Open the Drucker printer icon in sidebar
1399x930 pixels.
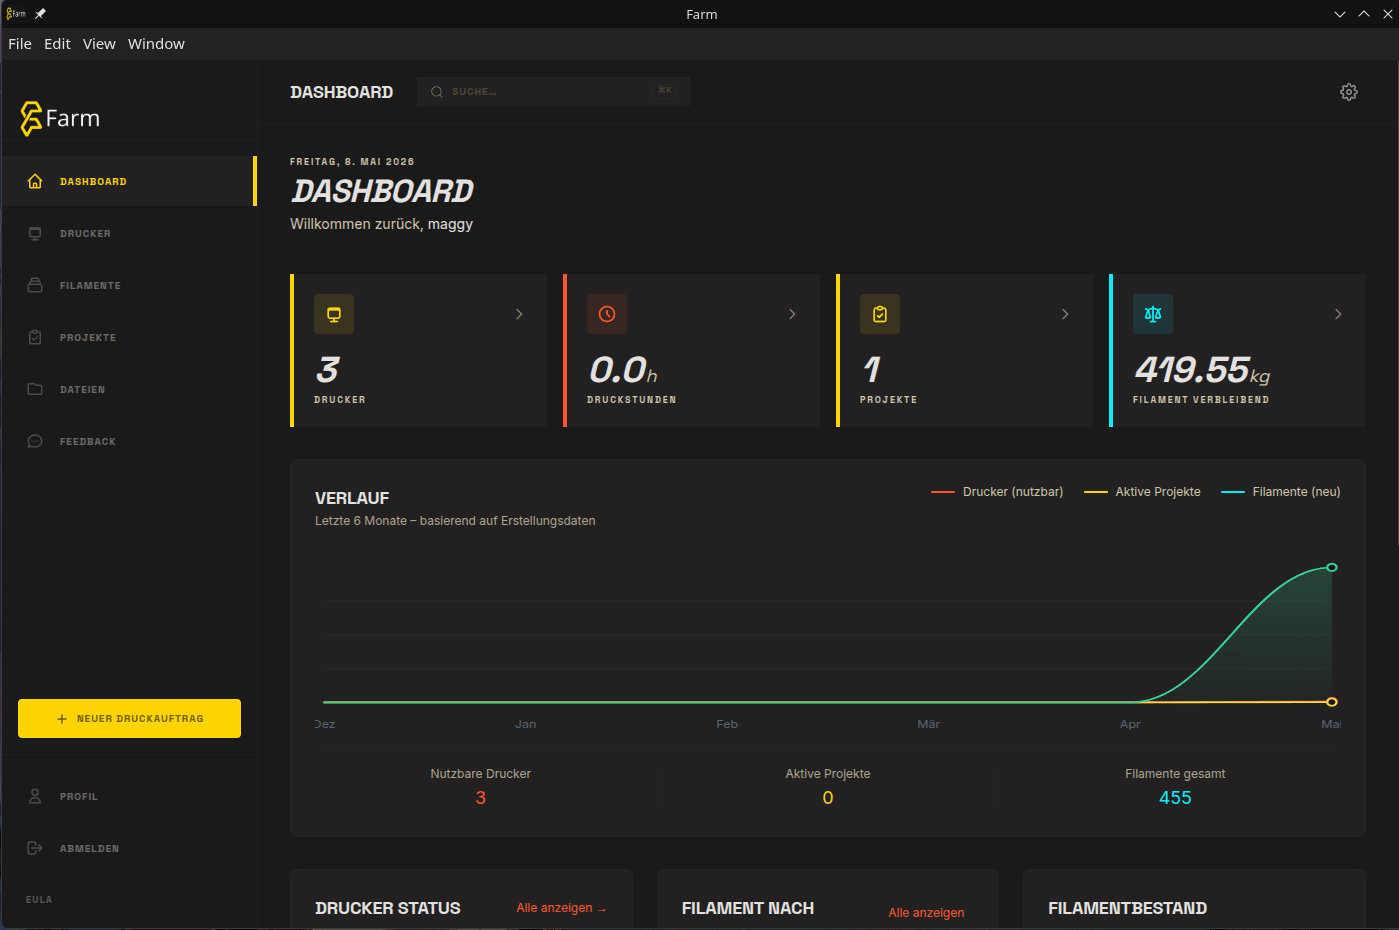(35, 233)
